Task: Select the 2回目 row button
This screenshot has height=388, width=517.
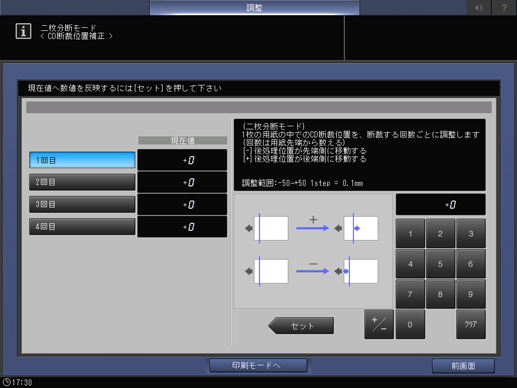Action: pyautogui.click(x=82, y=182)
